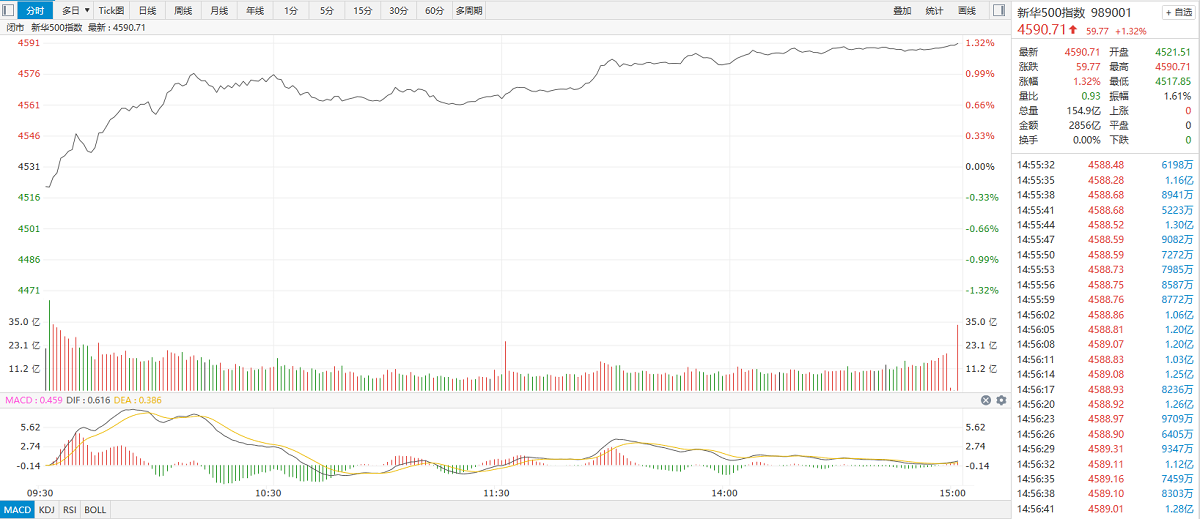Show the BOLL indicator
The height and width of the screenshot is (519, 1200).
click(95, 510)
